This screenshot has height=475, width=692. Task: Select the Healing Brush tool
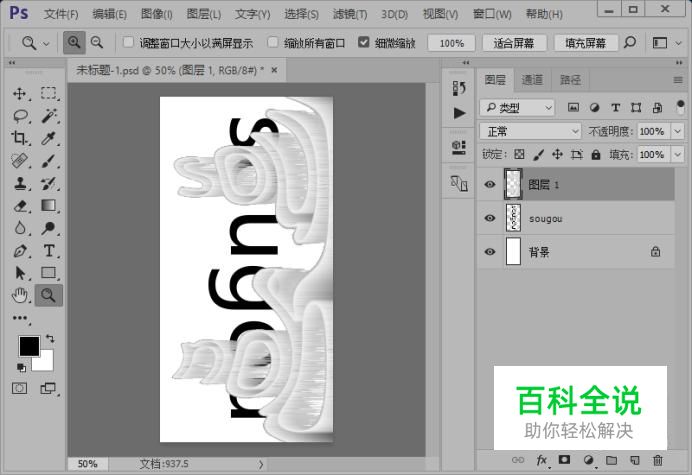tap(19, 161)
